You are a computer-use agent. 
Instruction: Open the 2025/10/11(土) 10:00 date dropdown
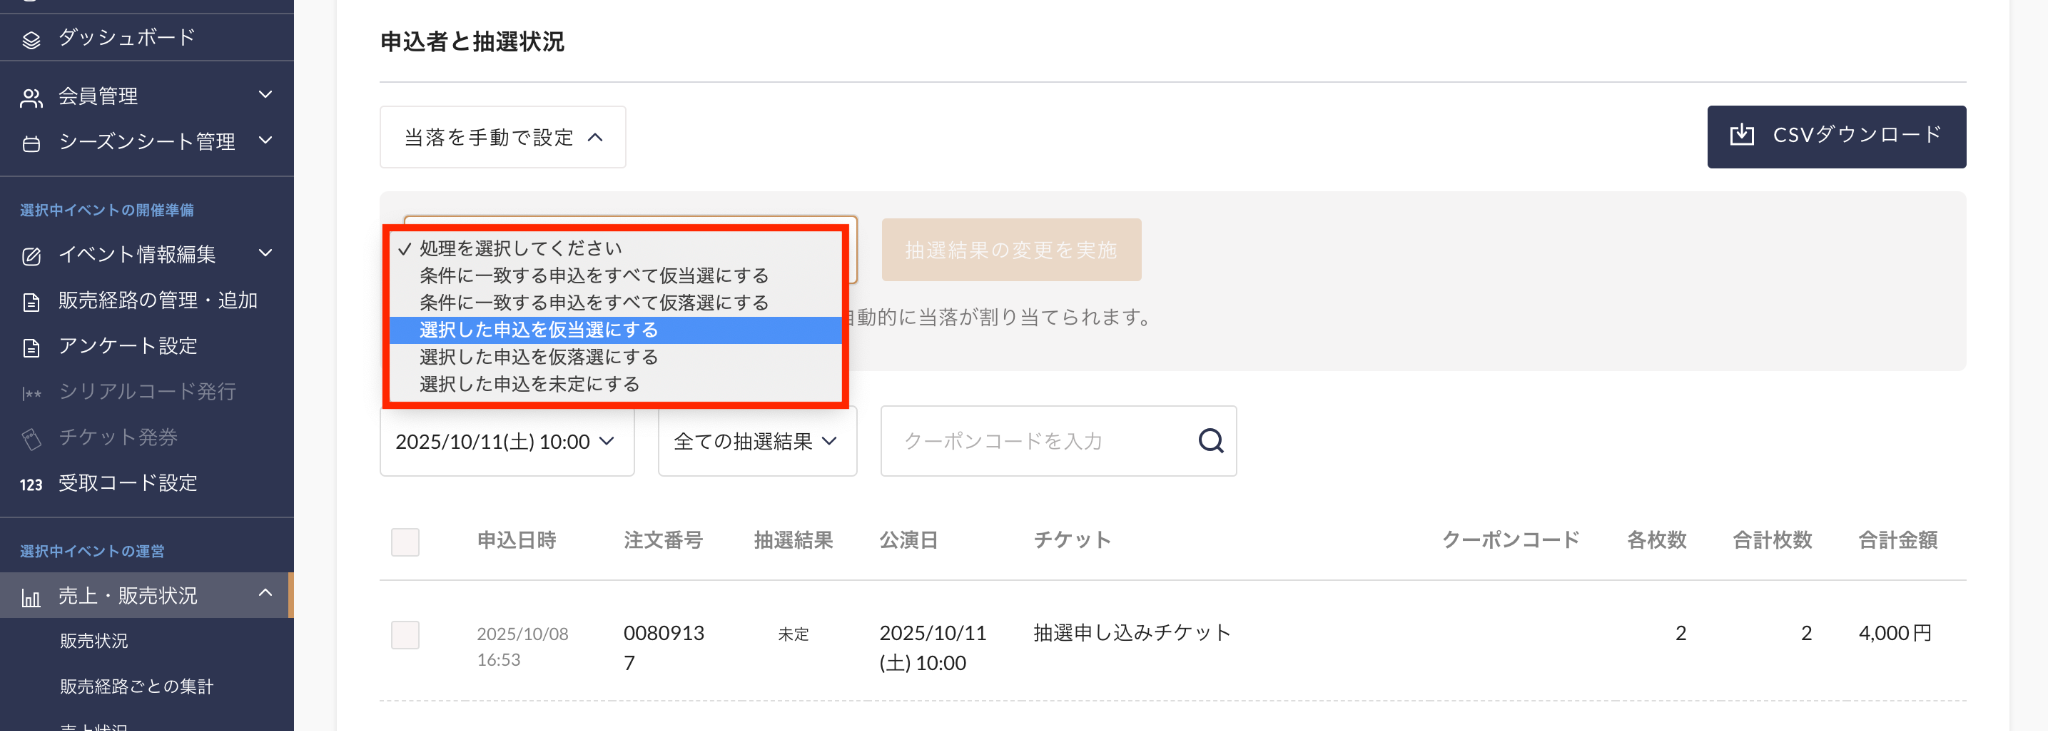(506, 441)
